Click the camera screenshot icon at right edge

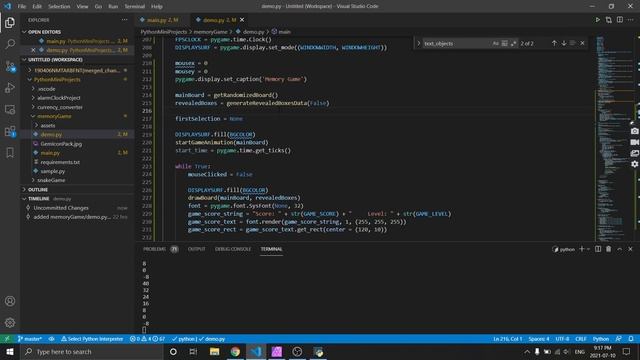[x=634, y=131]
